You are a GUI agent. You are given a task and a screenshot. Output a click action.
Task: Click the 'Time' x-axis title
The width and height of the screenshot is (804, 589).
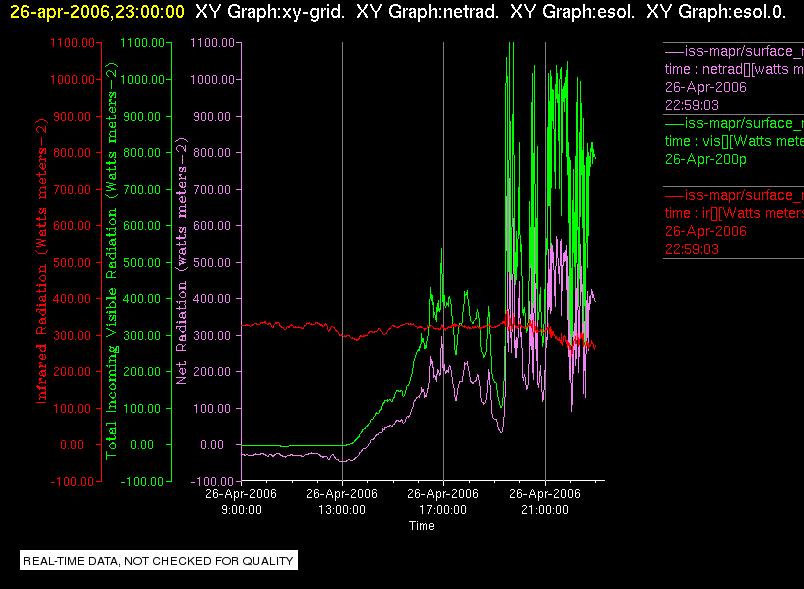421,526
